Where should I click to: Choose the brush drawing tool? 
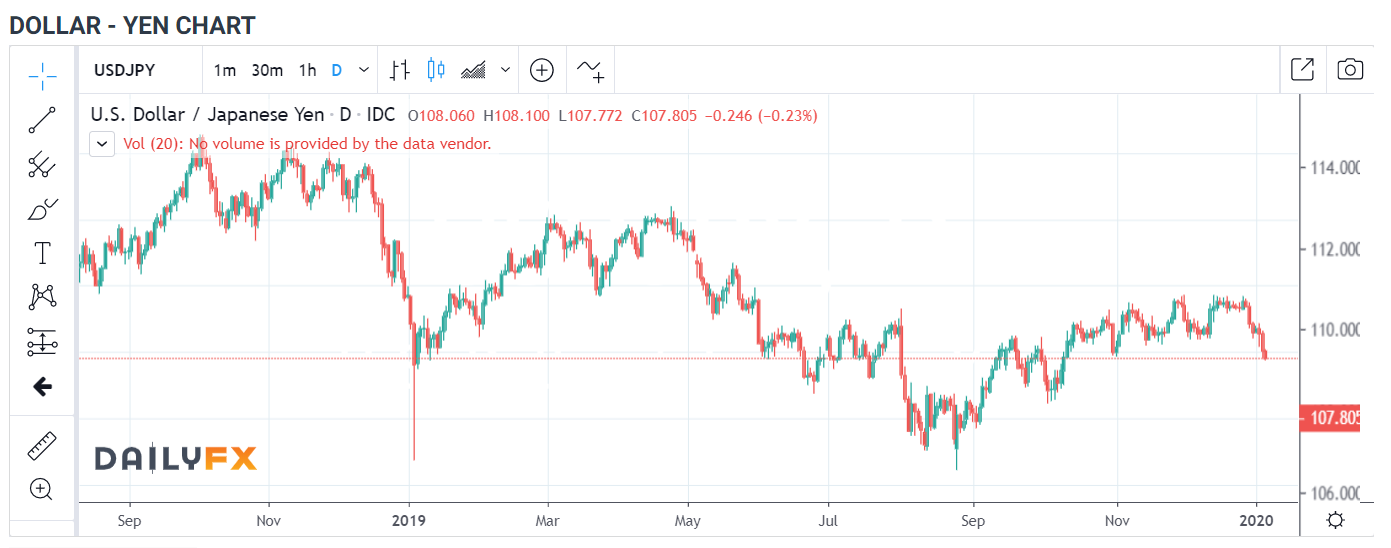[x=42, y=210]
